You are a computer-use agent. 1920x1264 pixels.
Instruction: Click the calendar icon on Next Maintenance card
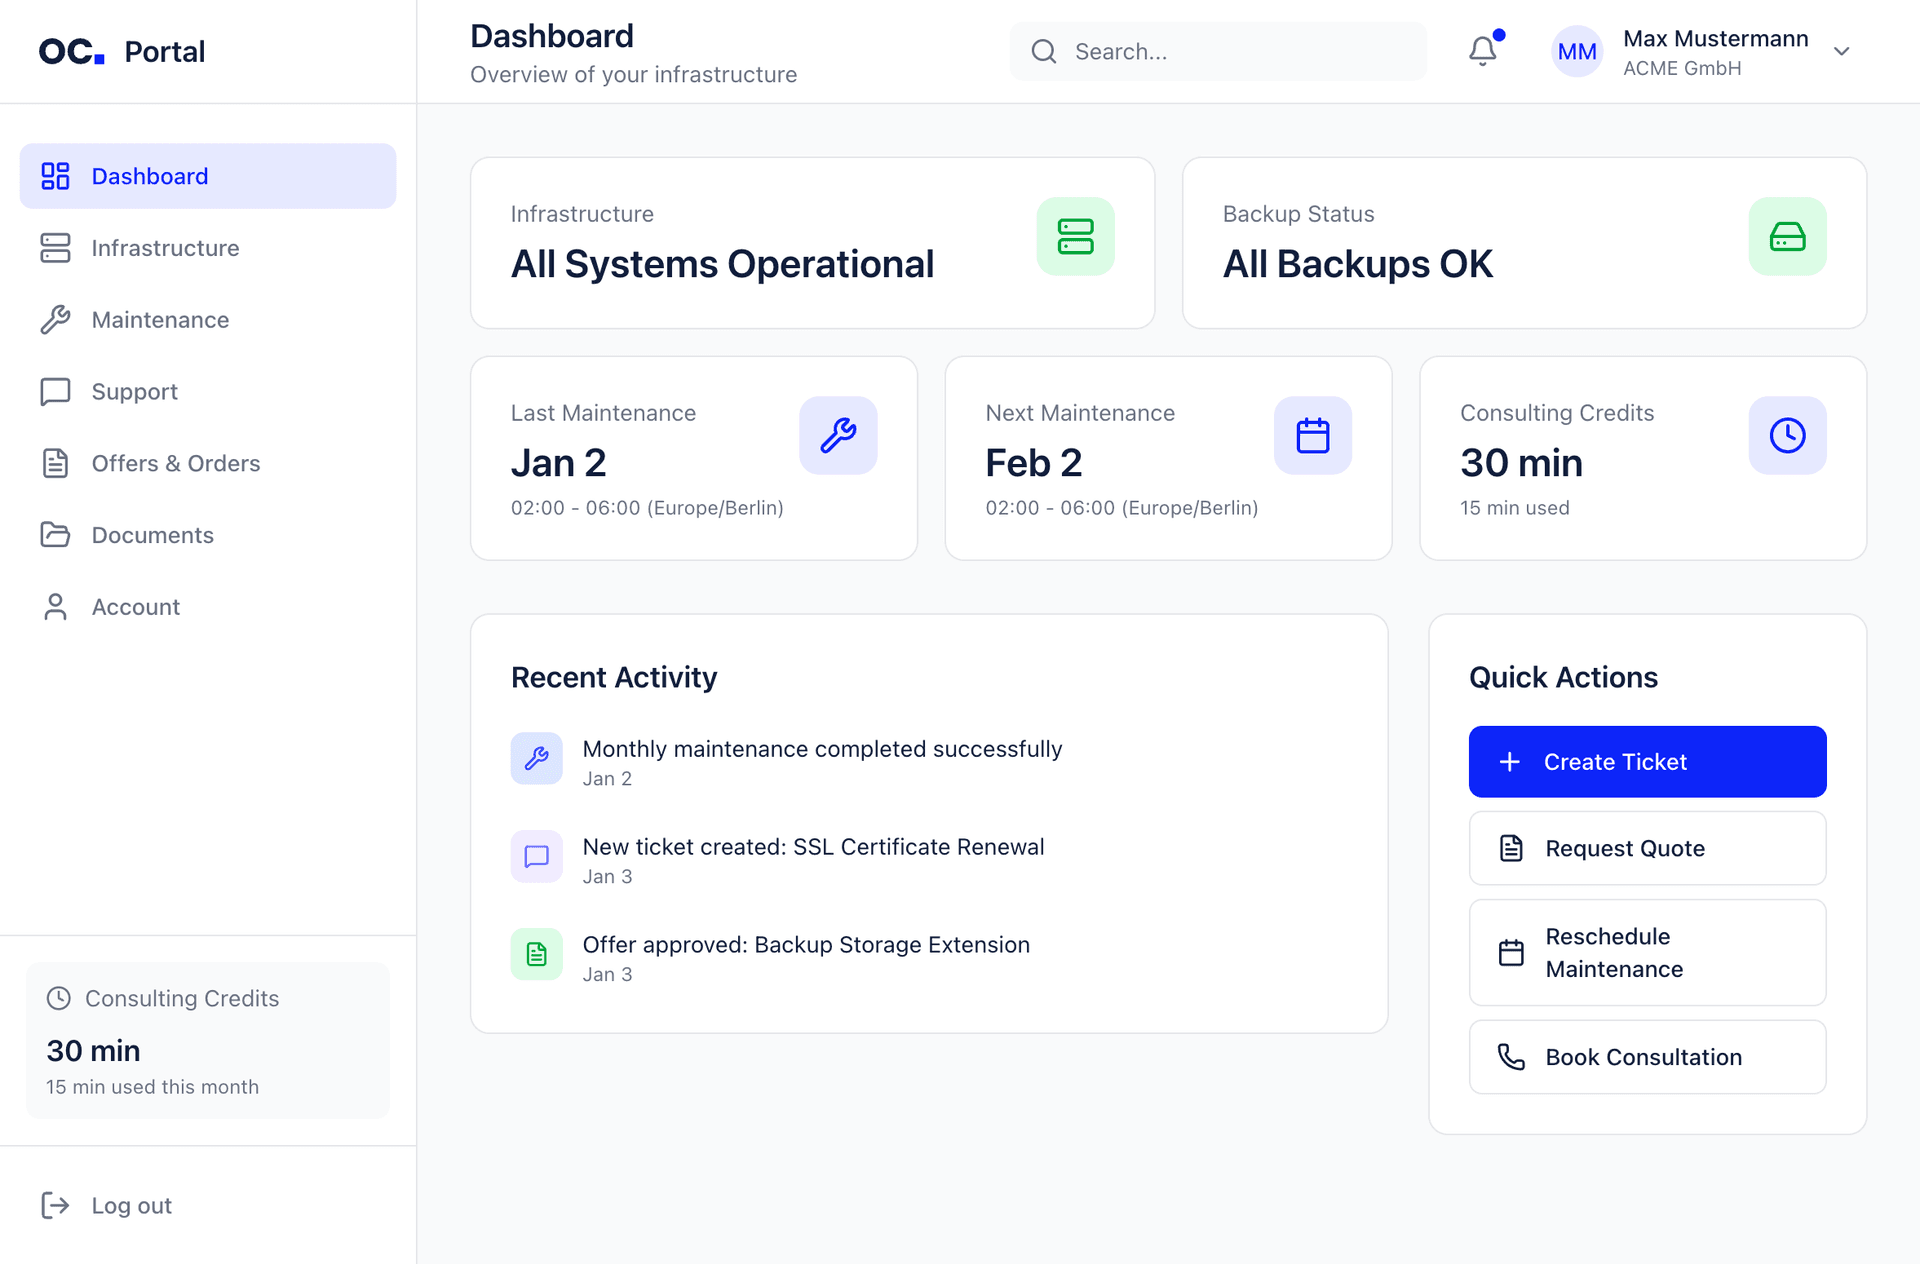1313,435
